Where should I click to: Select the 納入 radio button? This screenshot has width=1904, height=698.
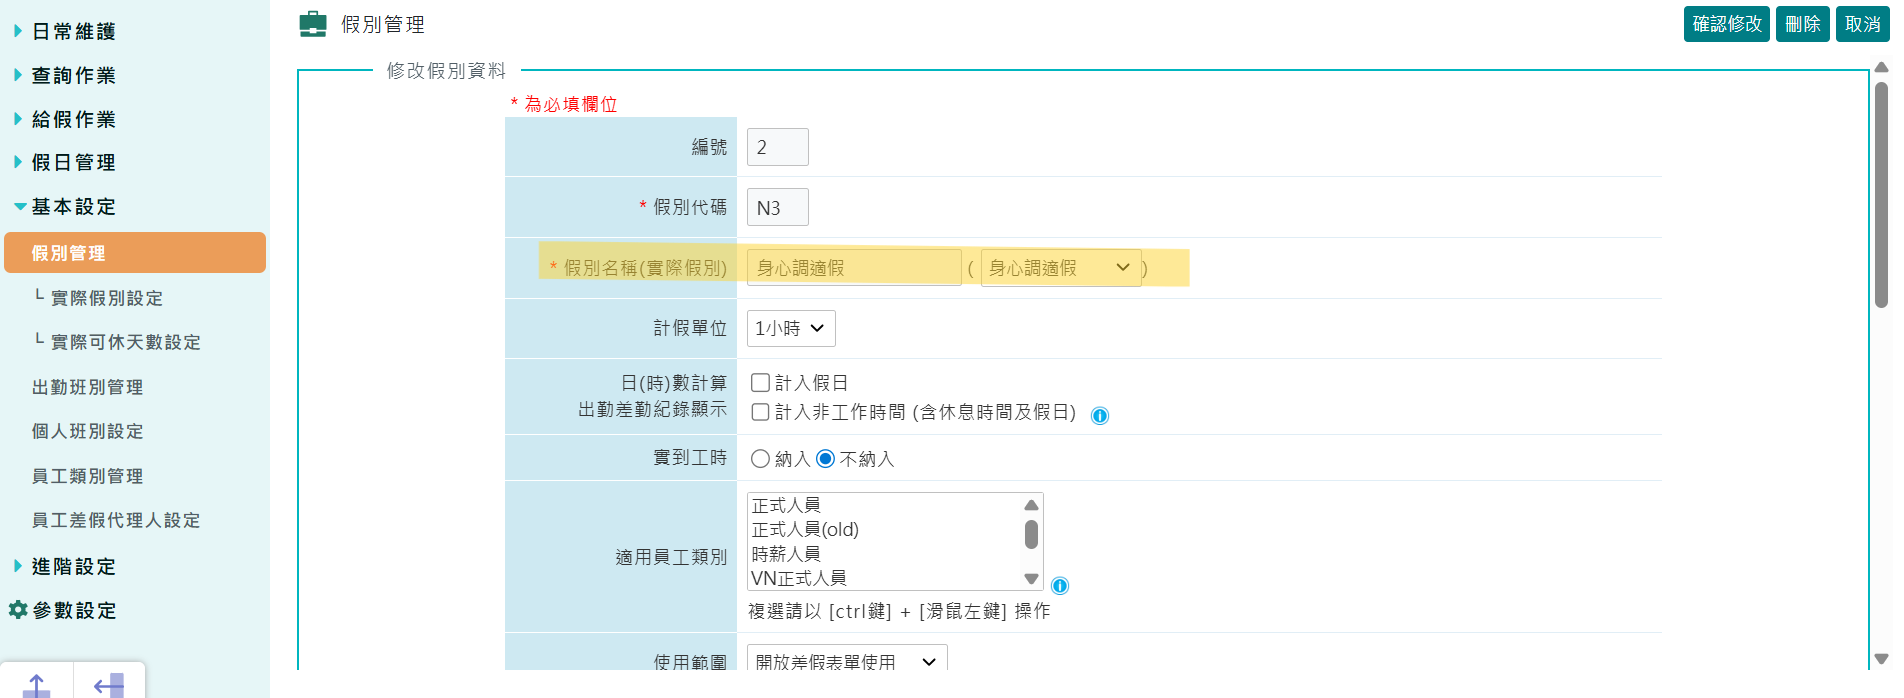point(760,459)
